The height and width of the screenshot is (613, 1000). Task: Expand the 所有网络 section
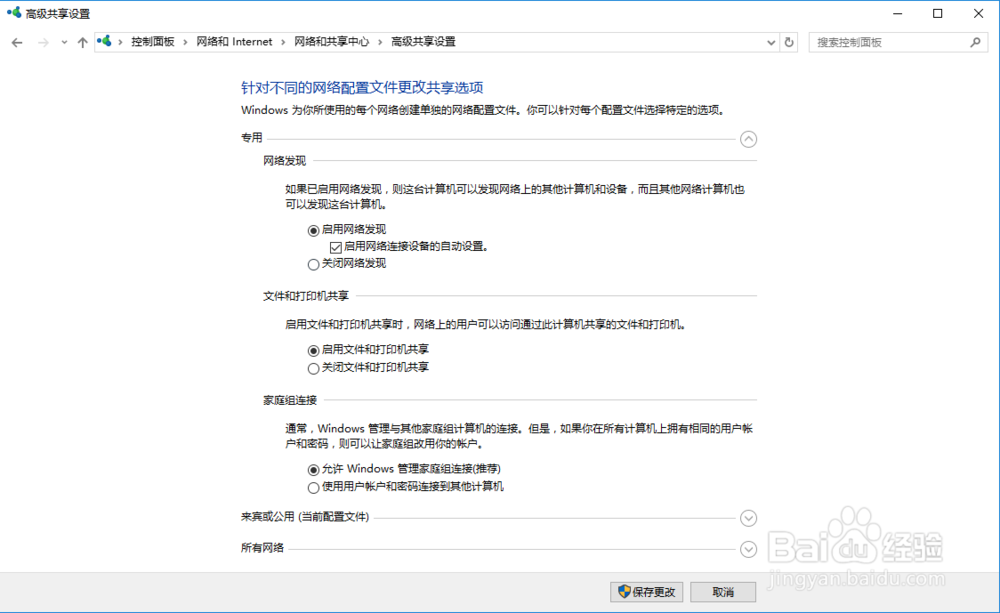748,549
